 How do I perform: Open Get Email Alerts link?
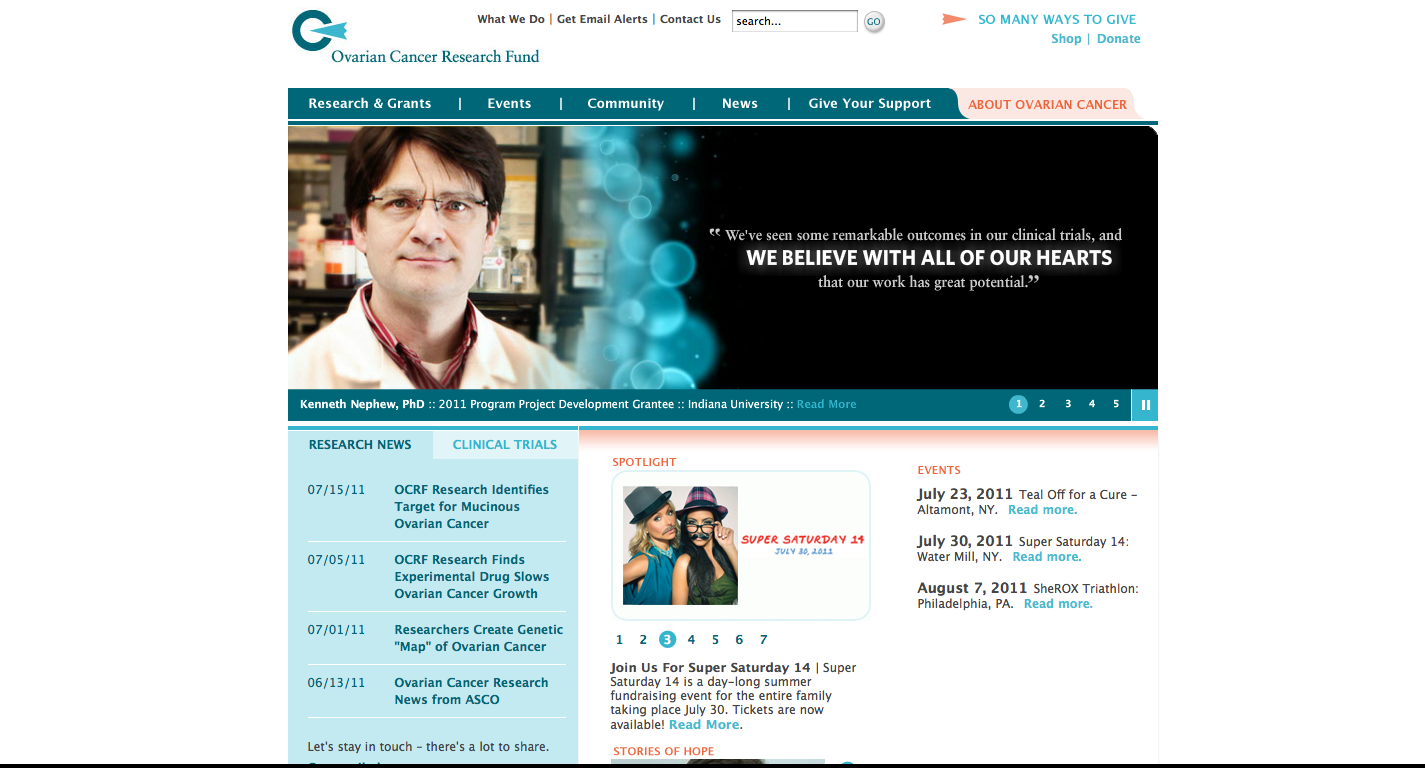pyautogui.click(x=602, y=19)
